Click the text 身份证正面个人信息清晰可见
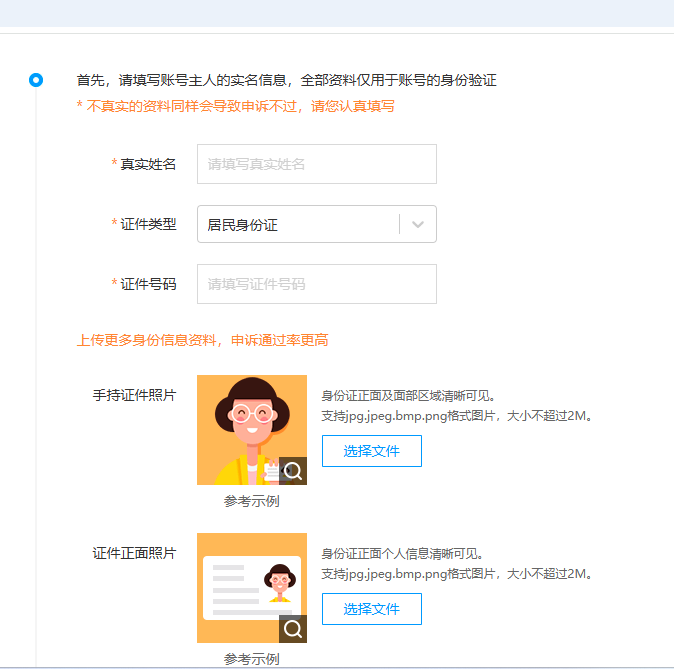Screen dimensions: 674x669 tap(402, 553)
